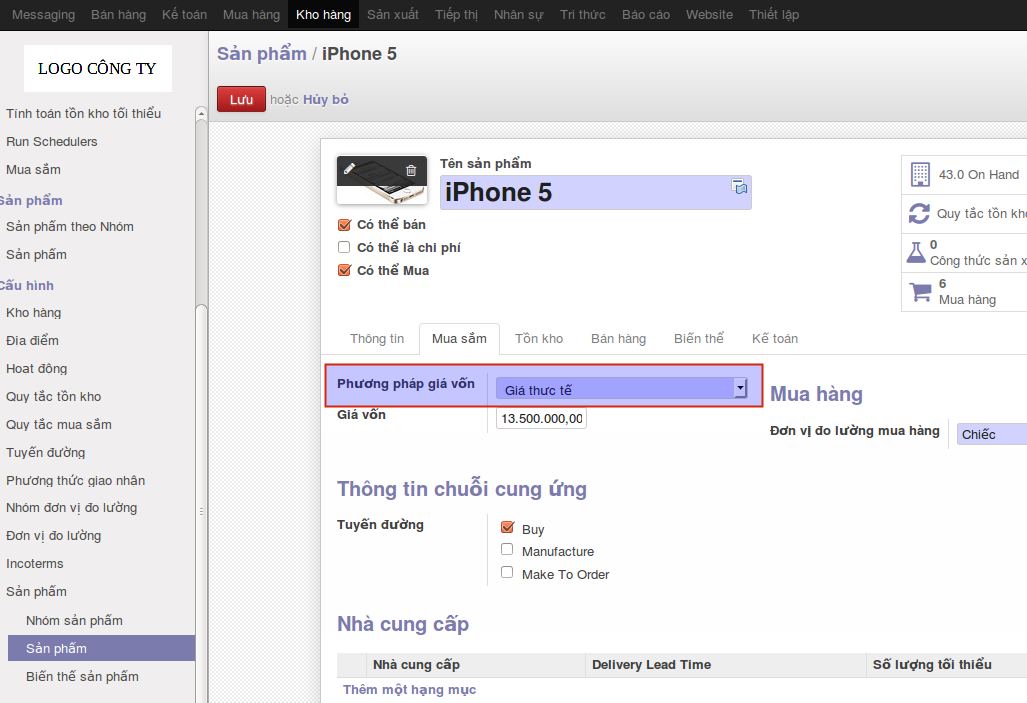
Task: Click the iPhone product image thumbnail
Action: [382, 180]
